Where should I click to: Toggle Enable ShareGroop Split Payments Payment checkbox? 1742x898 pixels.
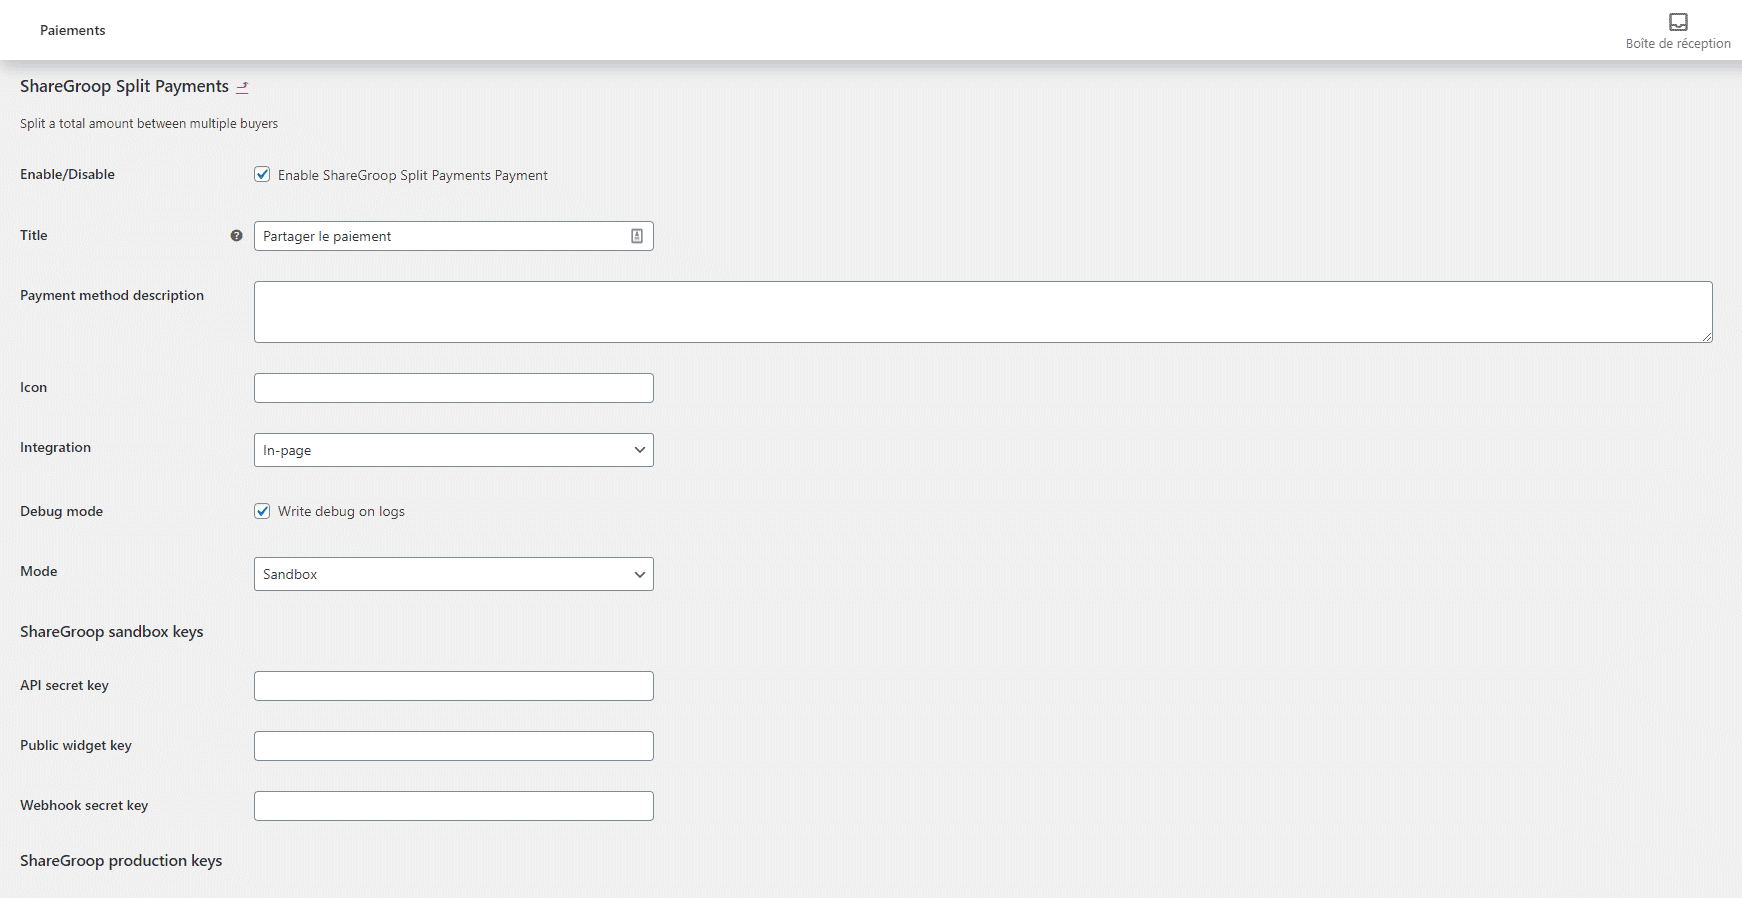[262, 174]
